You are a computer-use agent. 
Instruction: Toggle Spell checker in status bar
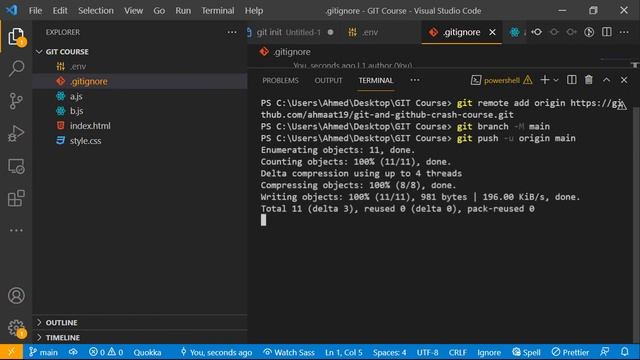tap(527, 352)
